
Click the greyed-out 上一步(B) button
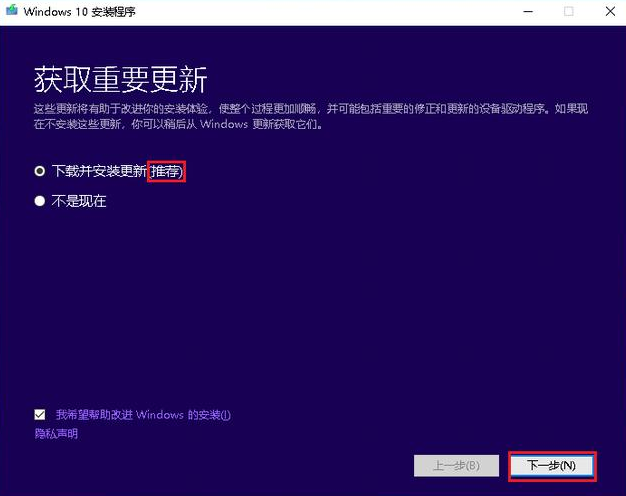[456, 466]
